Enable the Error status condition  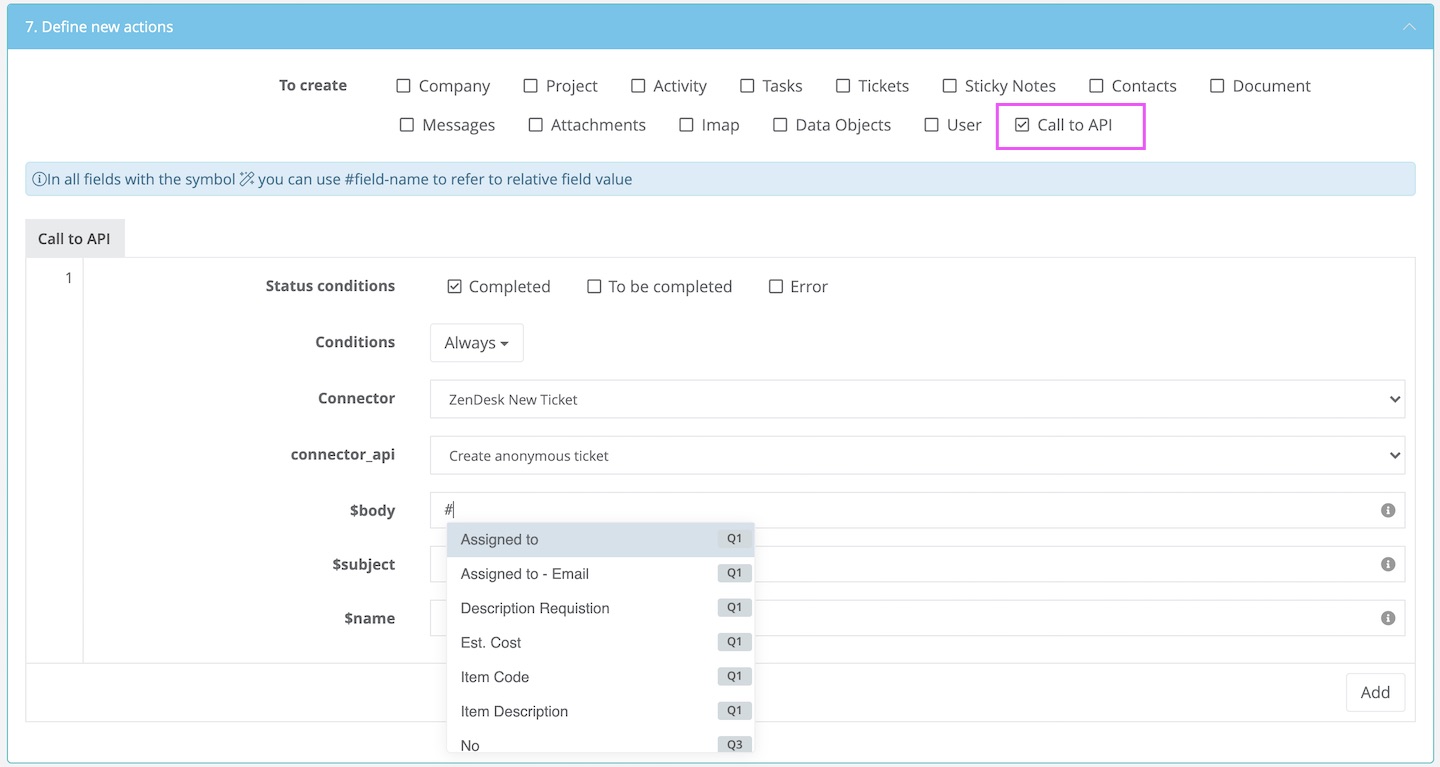pyautogui.click(x=776, y=286)
